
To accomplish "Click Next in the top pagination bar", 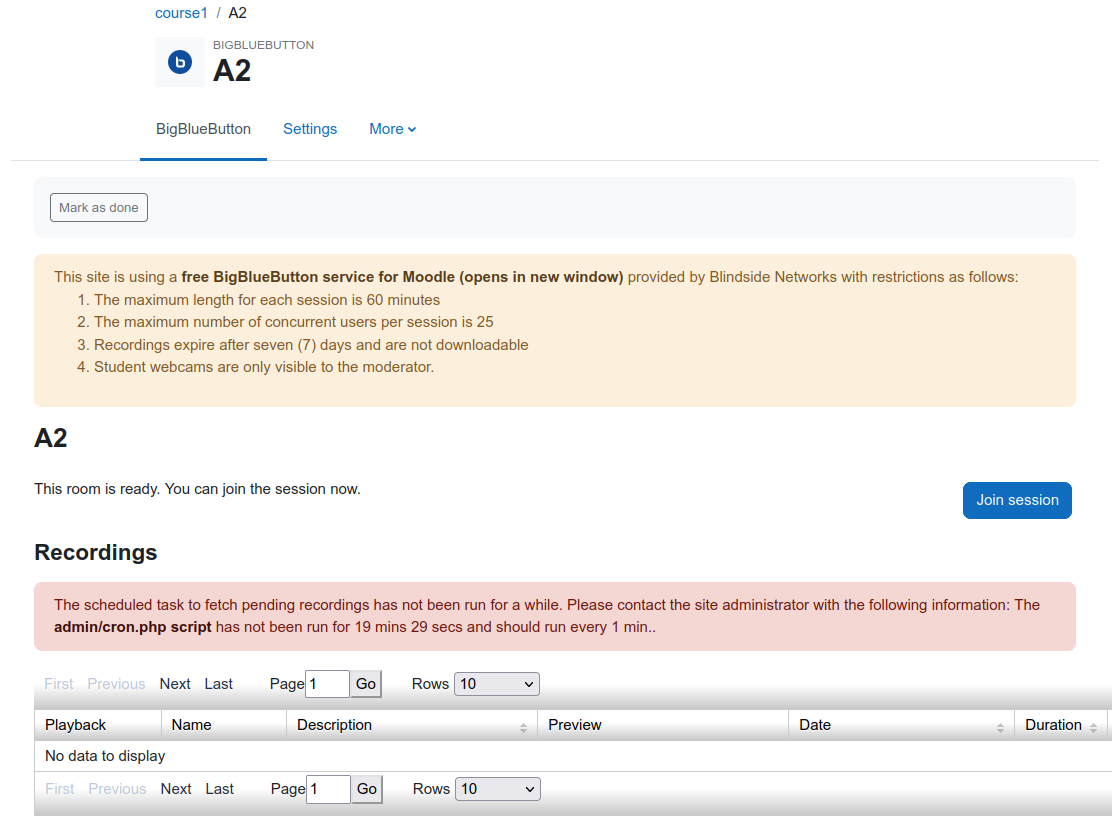I will (175, 684).
